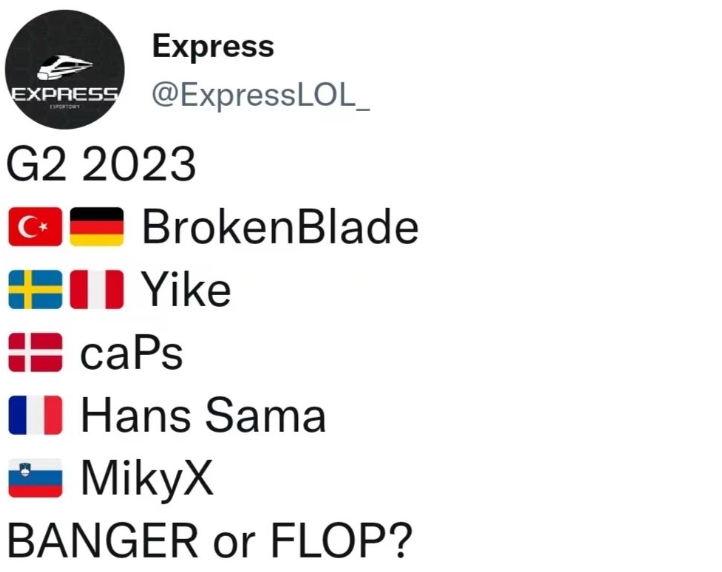The width and height of the screenshot is (722, 572).
Task: Click the Sweden flag emoji
Action: [35, 290]
